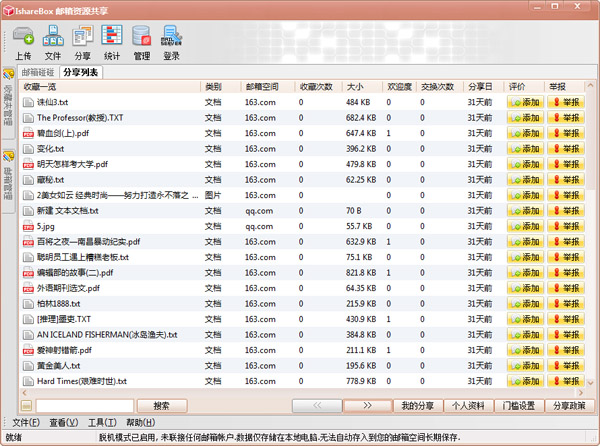Open the 统计 statistics toolbar icon
The width and height of the screenshot is (600, 446).
coord(112,42)
